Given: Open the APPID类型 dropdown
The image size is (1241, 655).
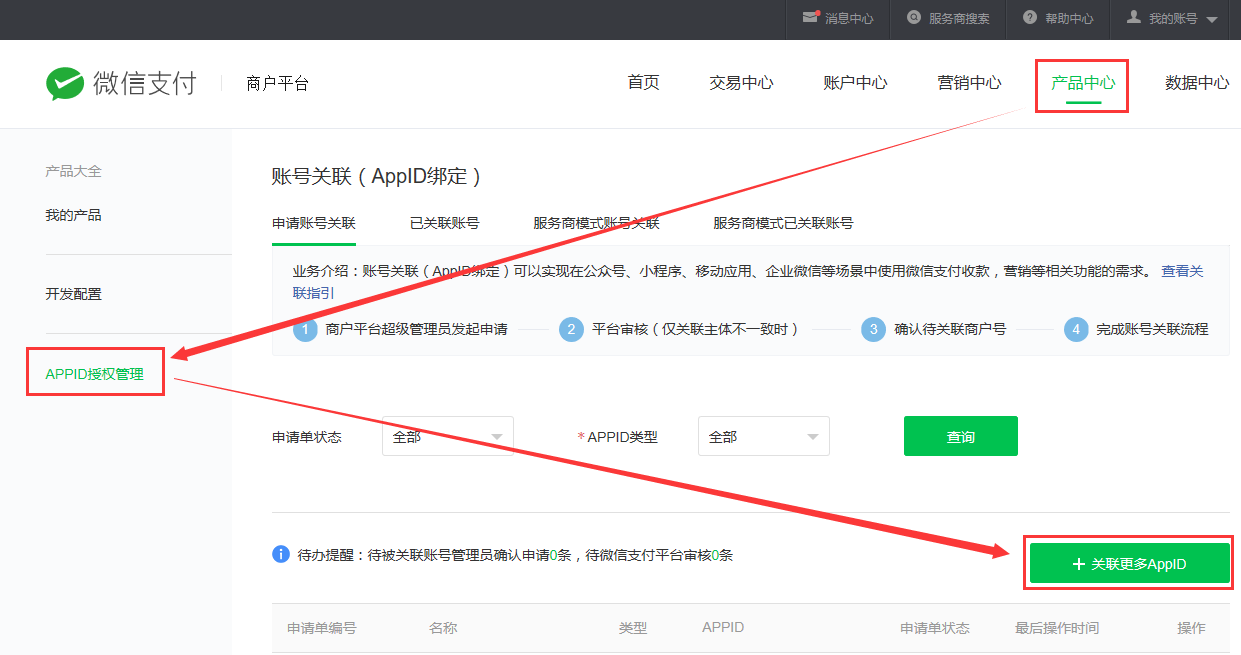Looking at the screenshot, I should (763, 436).
